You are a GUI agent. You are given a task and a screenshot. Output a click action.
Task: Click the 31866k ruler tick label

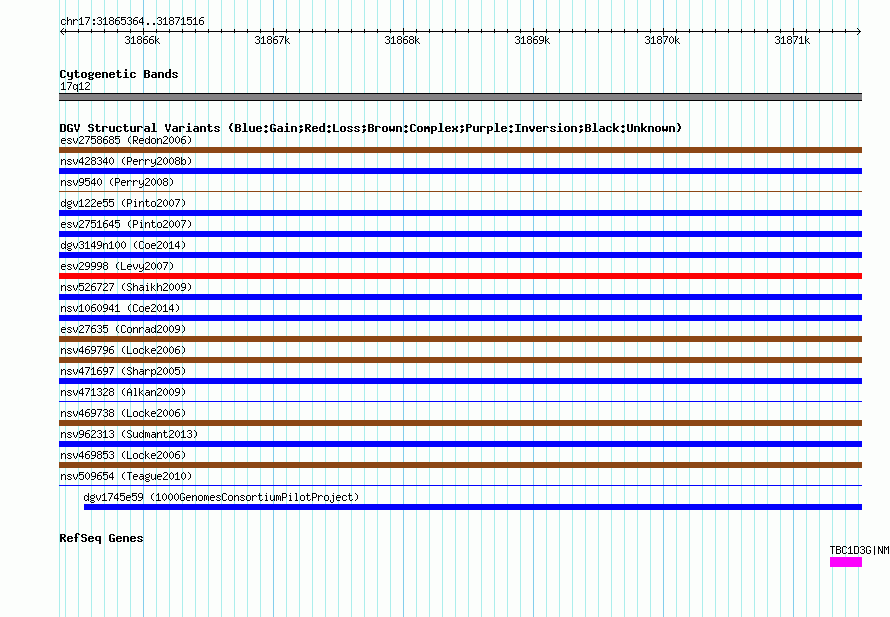pyautogui.click(x=142, y=40)
